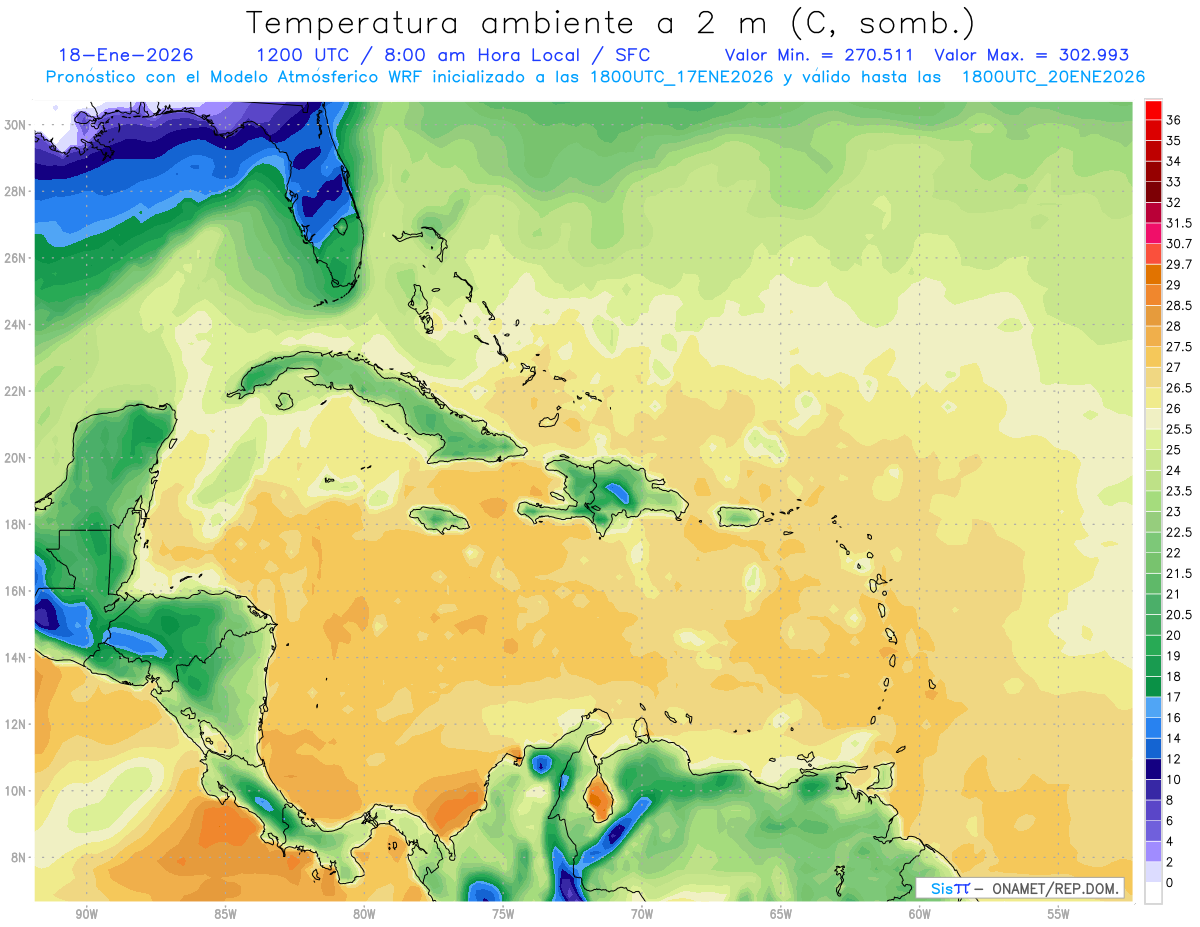This screenshot has height=927, width=1200.
Task: Click the legend value '35'
Action: [x=1174, y=141]
